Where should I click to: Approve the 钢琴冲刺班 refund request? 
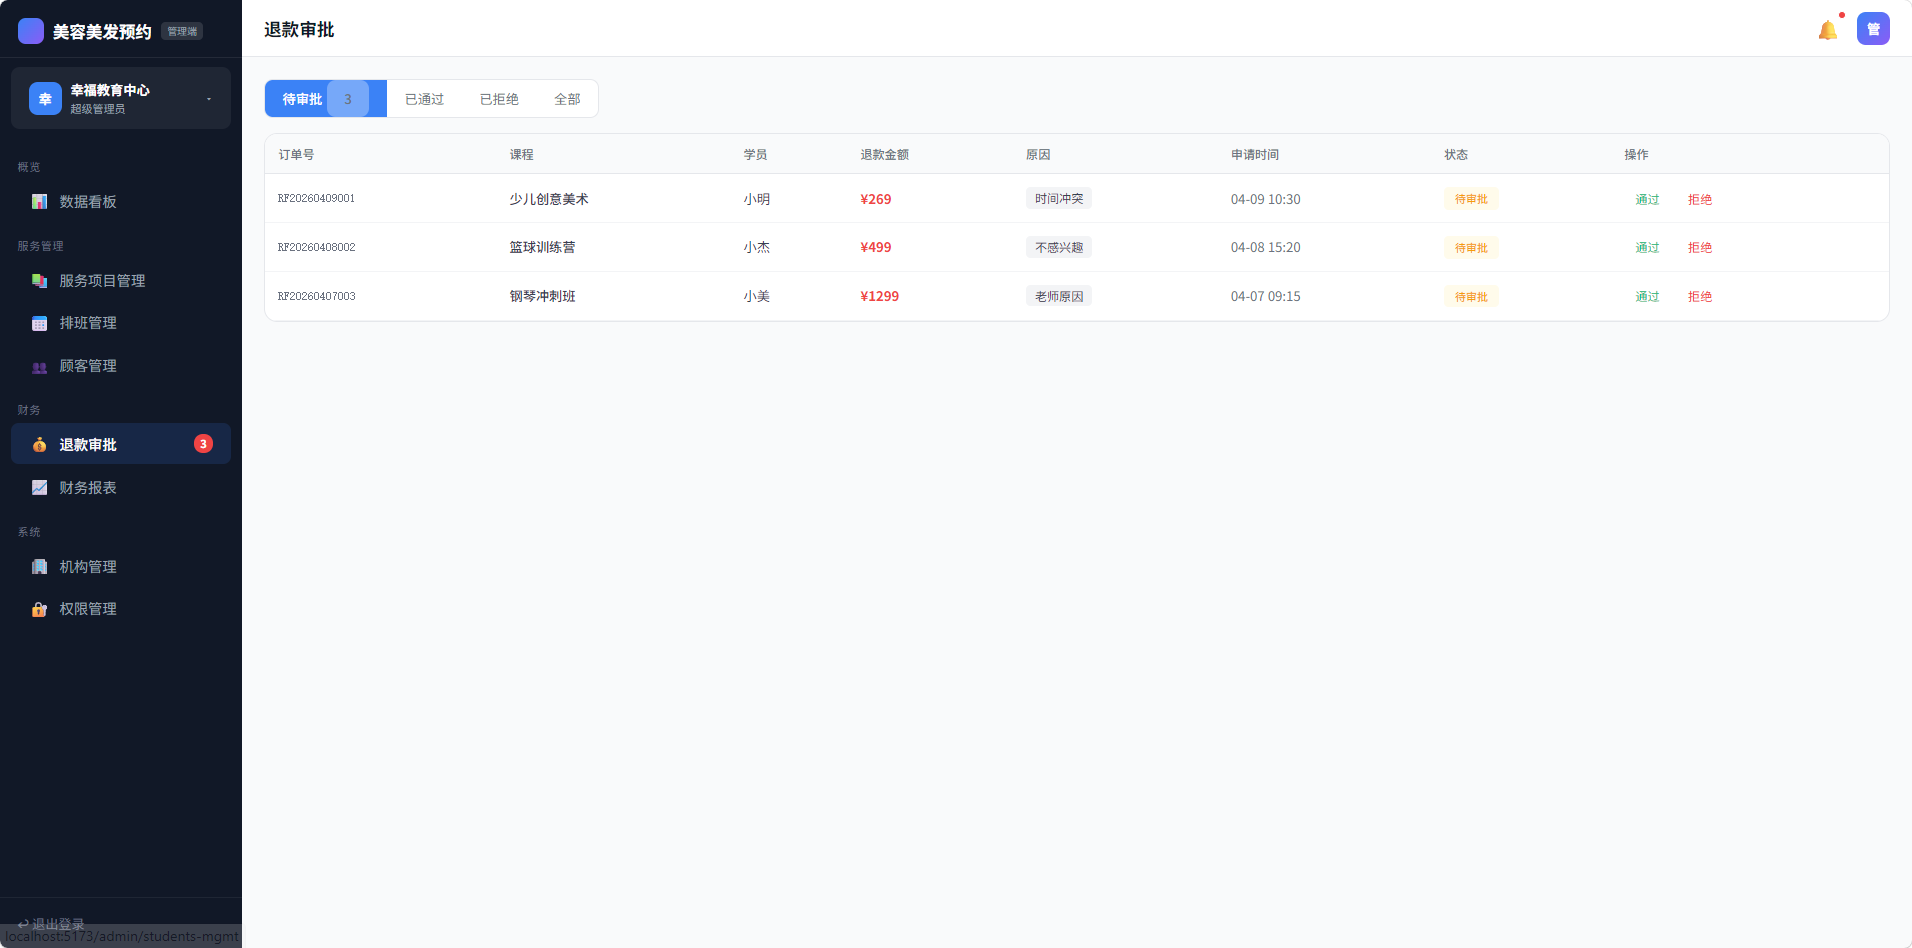(1647, 297)
